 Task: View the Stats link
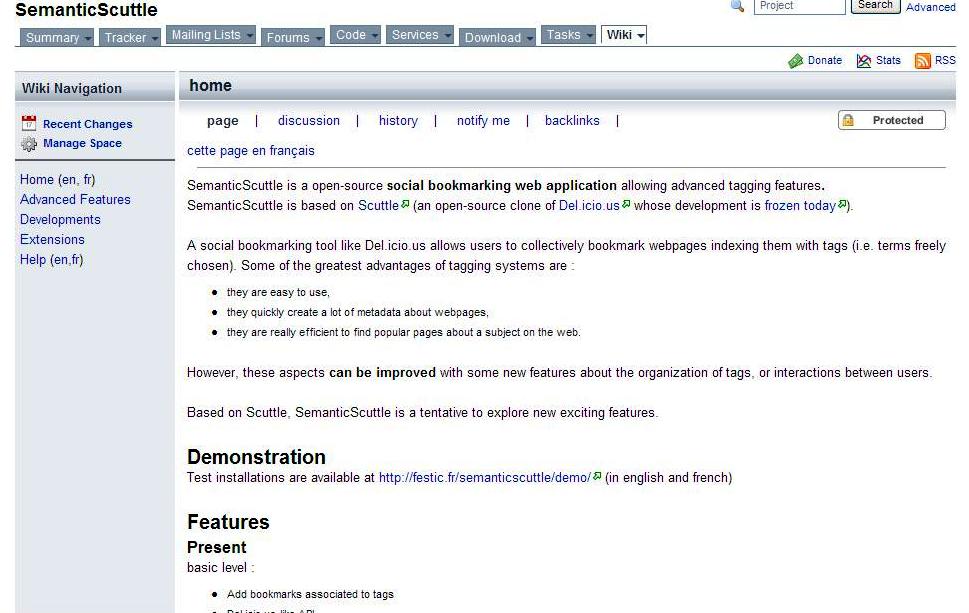[x=888, y=61]
